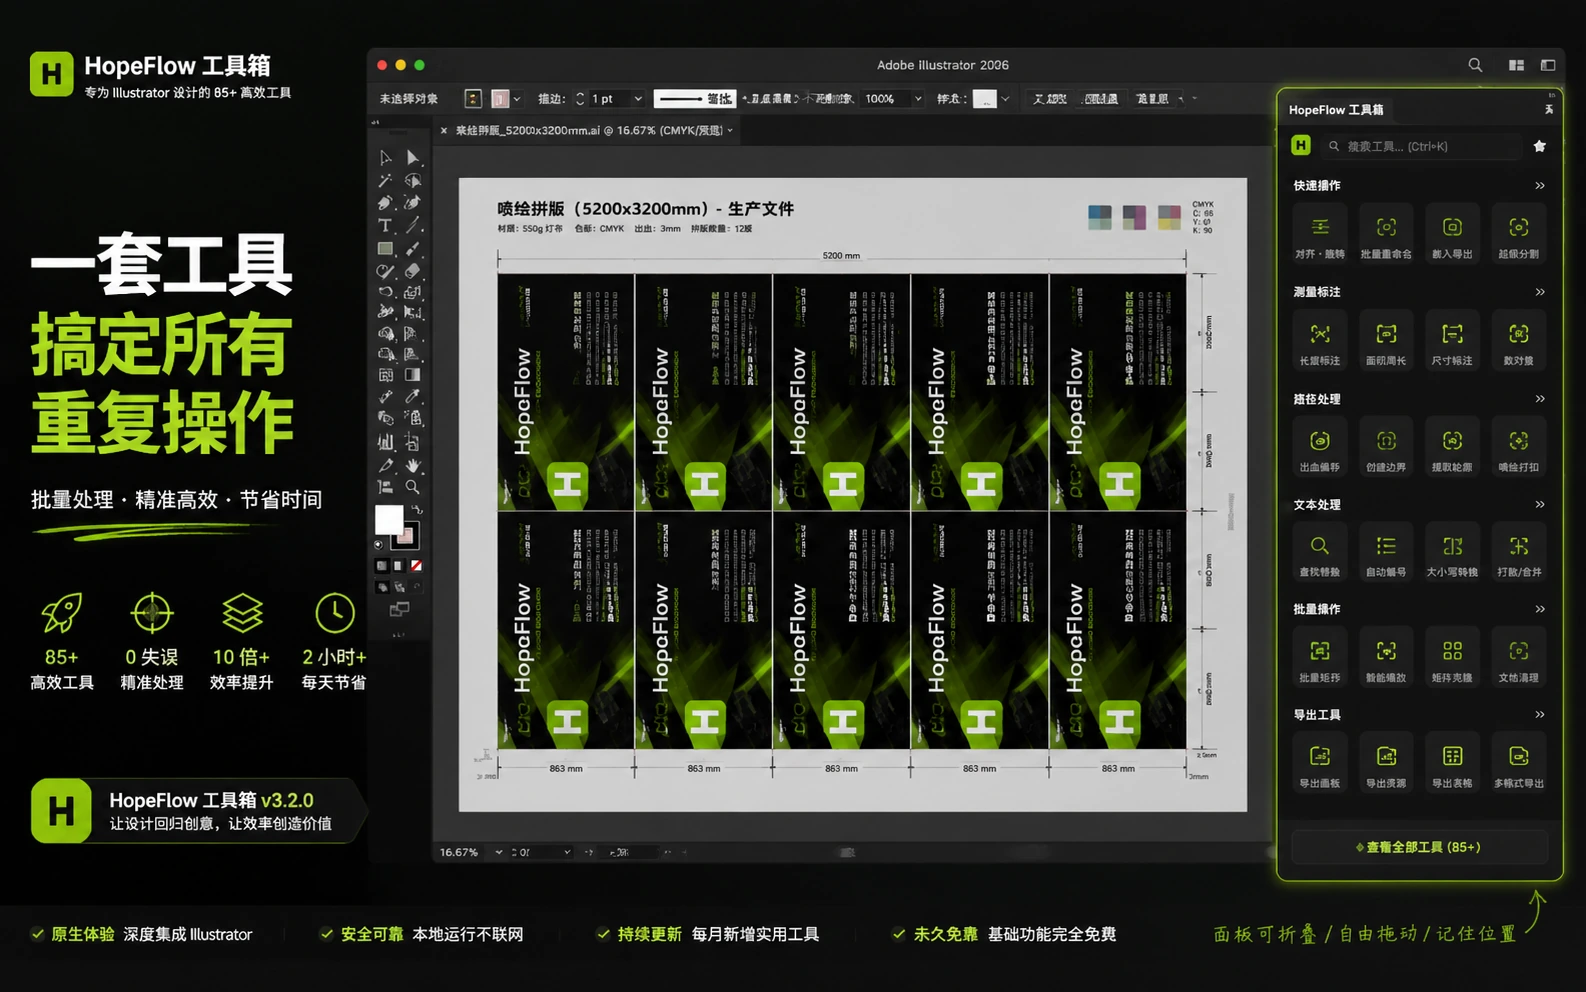Click the style swatch in control bar

pos(985,99)
